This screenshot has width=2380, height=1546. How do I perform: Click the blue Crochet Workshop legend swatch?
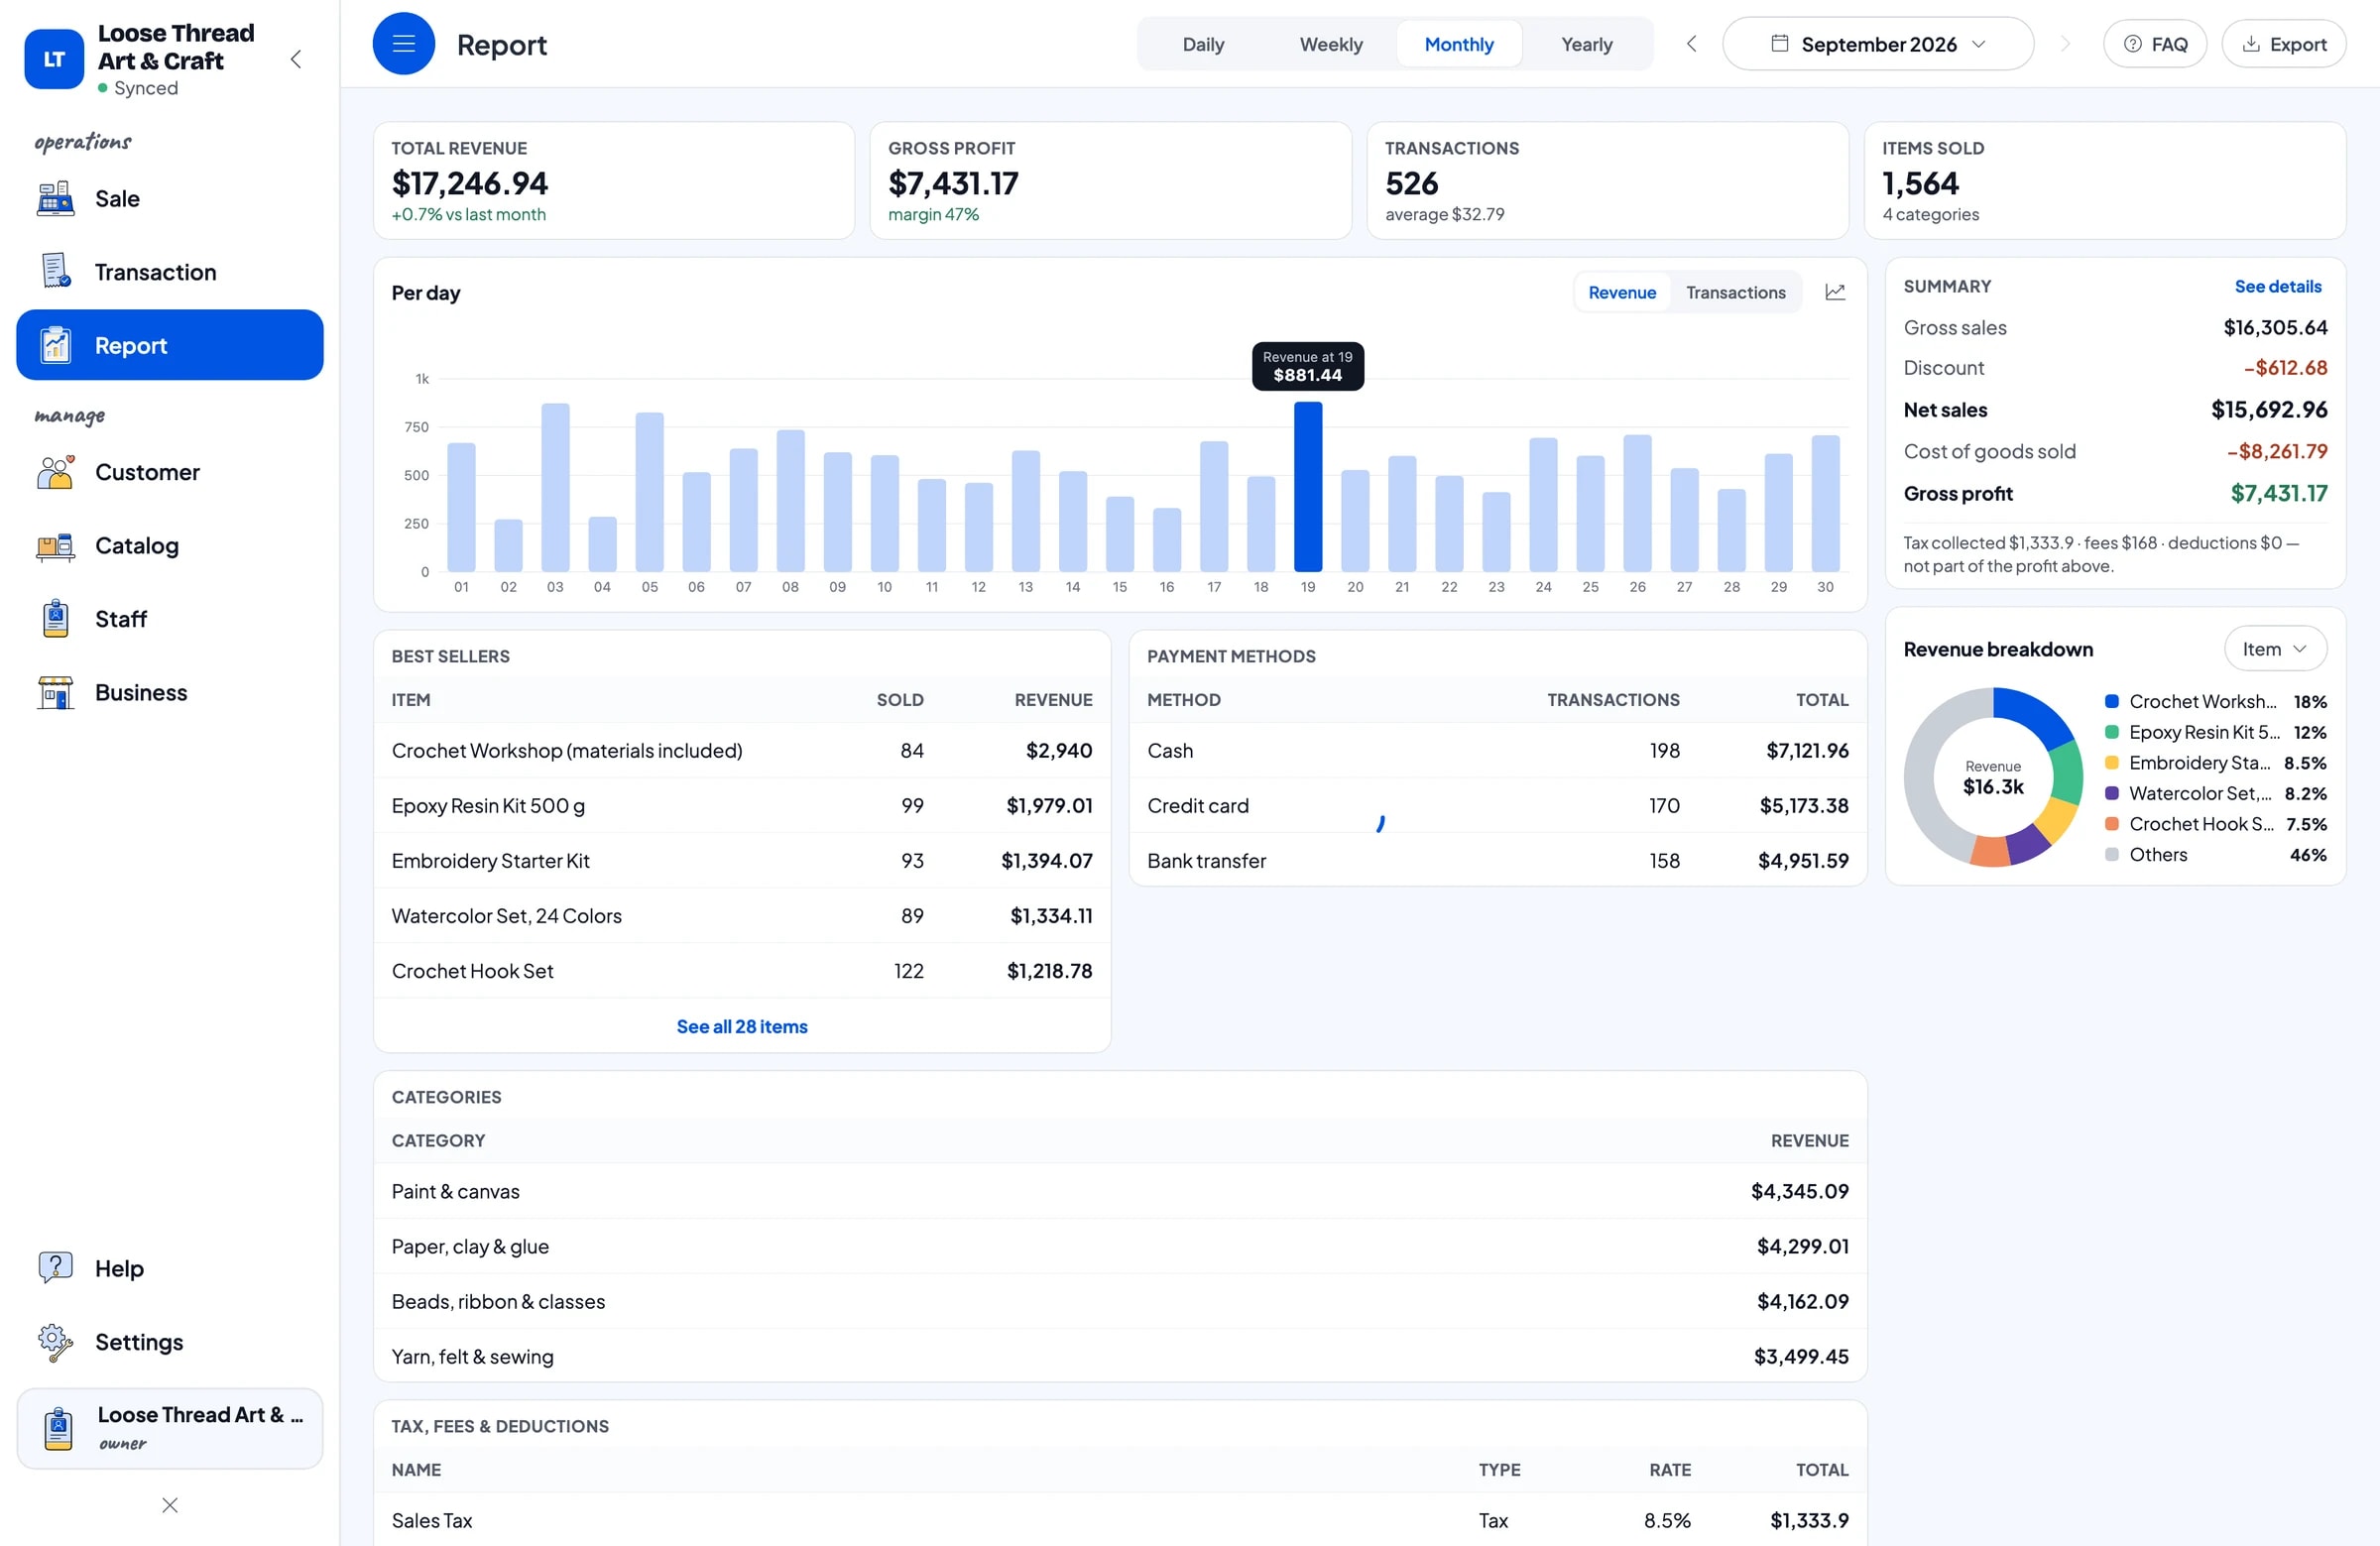coord(2112,702)
